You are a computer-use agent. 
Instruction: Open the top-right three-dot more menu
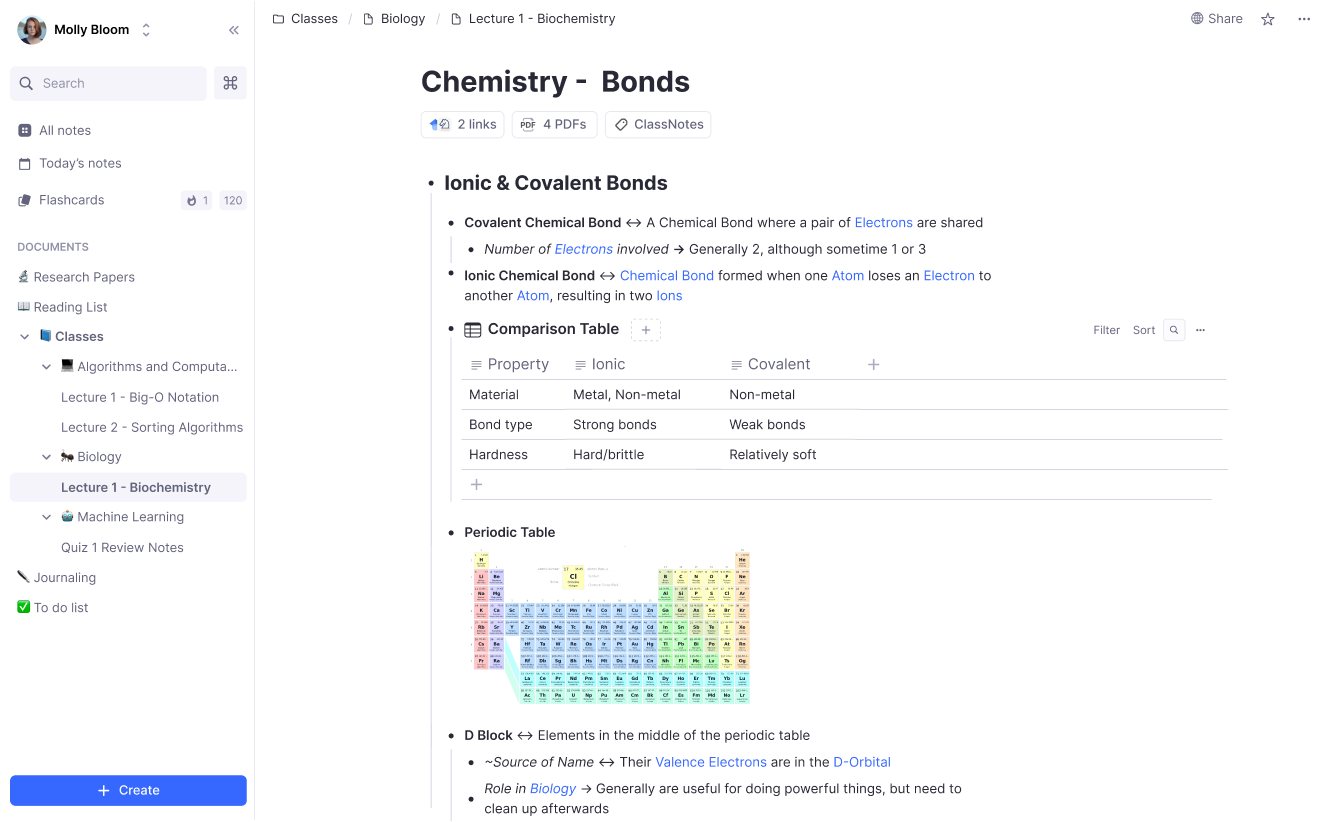[x=1304, y=19]
